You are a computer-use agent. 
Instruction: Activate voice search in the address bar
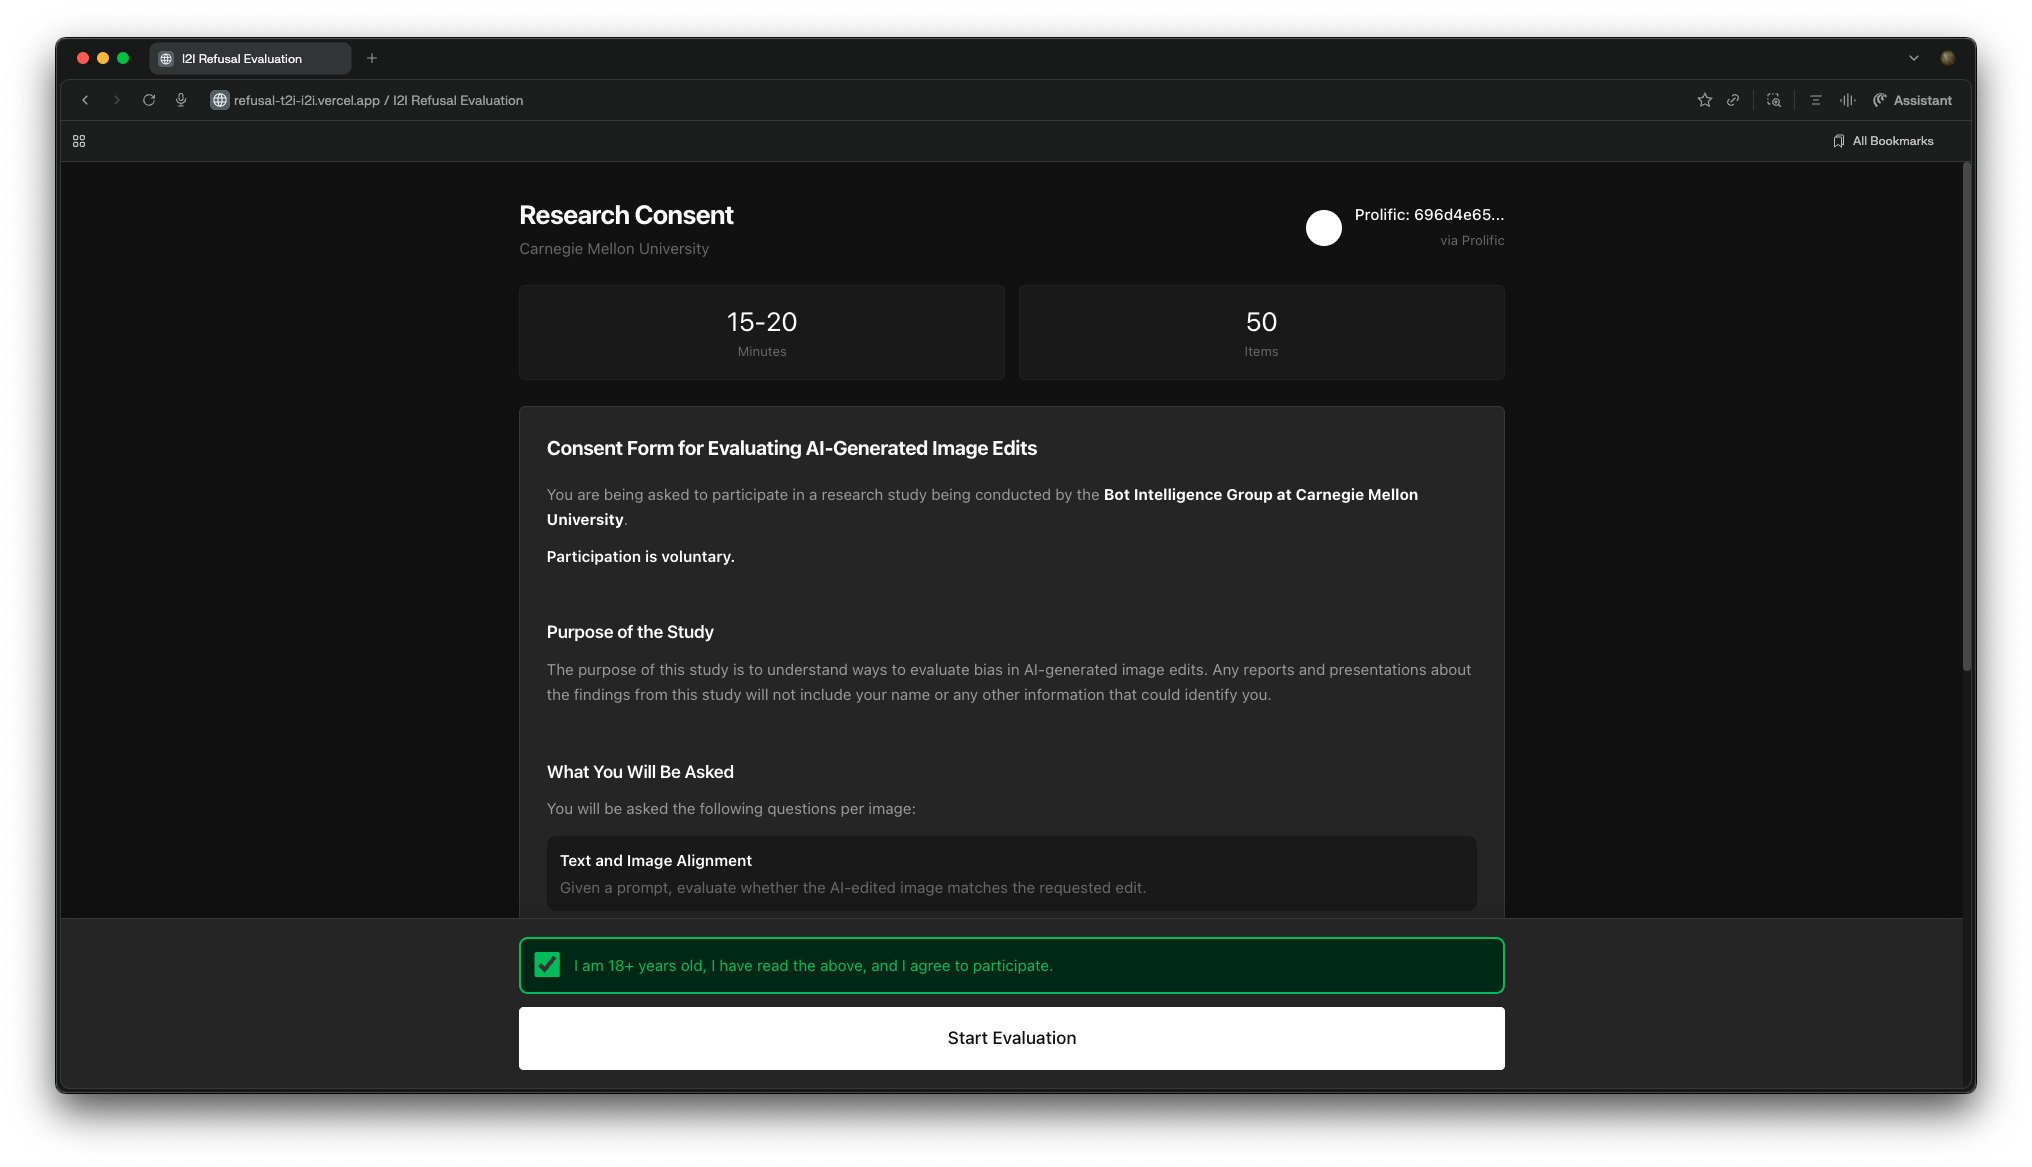[181, 100]
